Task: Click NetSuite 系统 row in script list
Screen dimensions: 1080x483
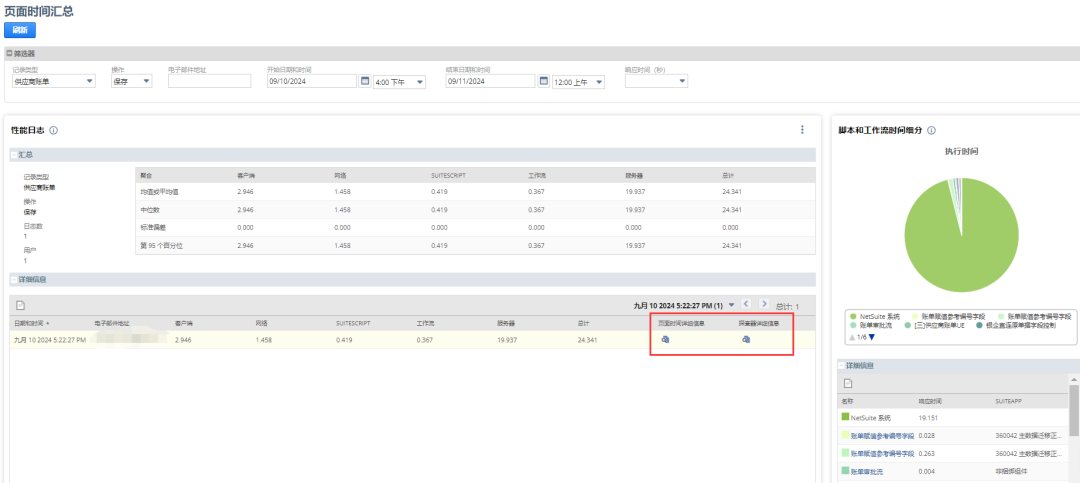Action: 953,418
